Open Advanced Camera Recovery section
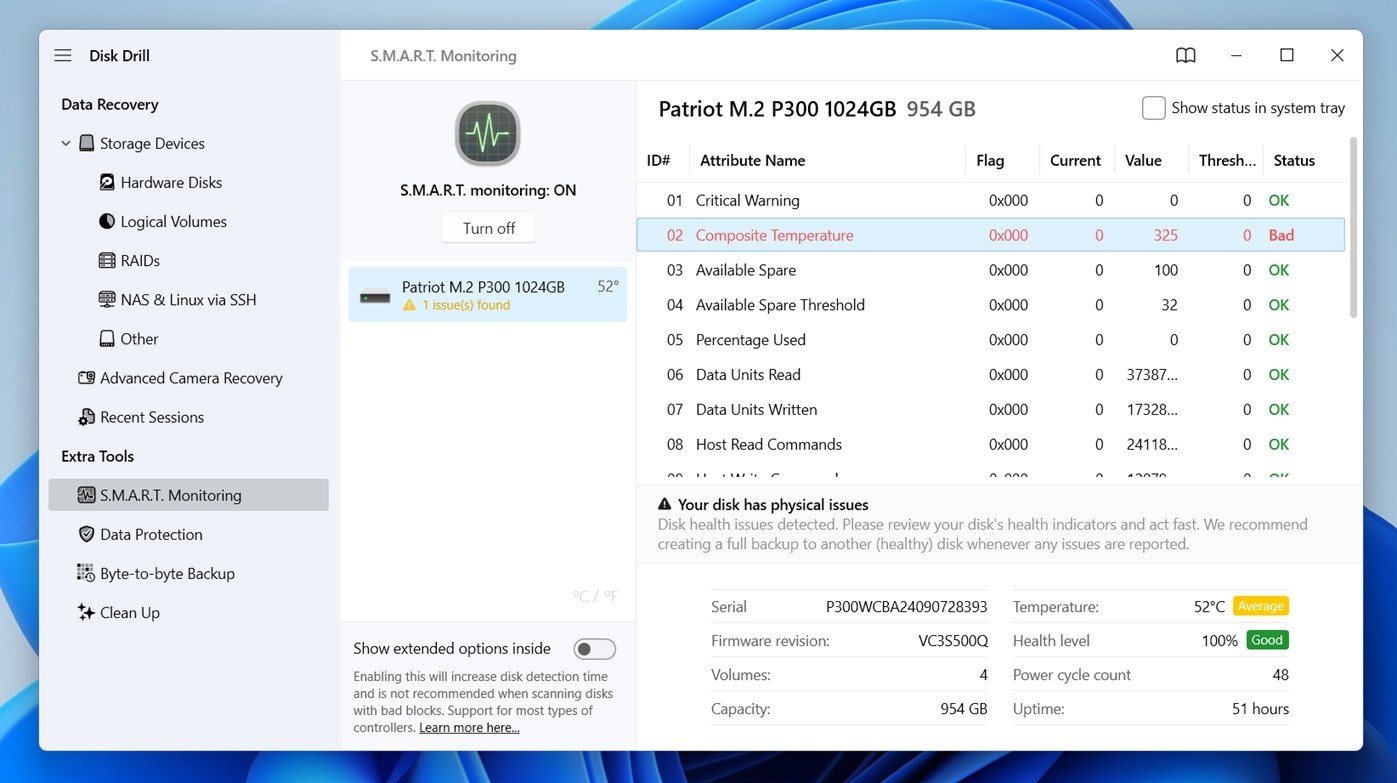This screenshot has width=1397, height=783. [x=191, y=378]
